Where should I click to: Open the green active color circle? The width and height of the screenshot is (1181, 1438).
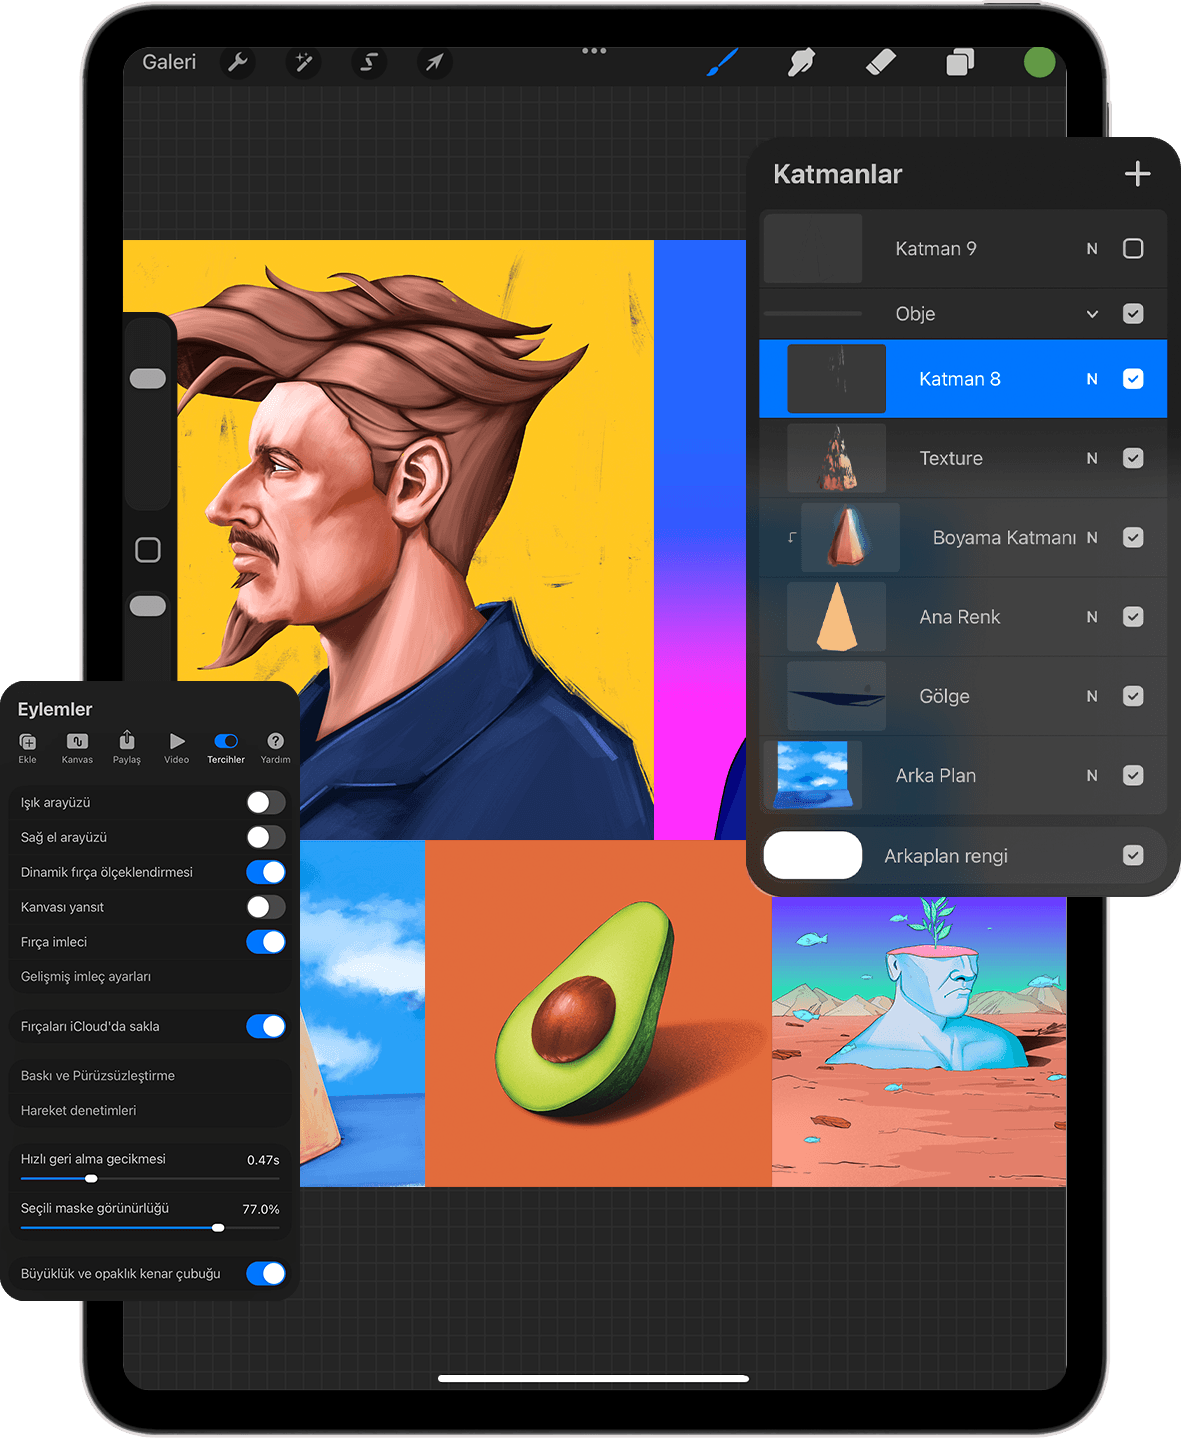[x=1039, y=62]
